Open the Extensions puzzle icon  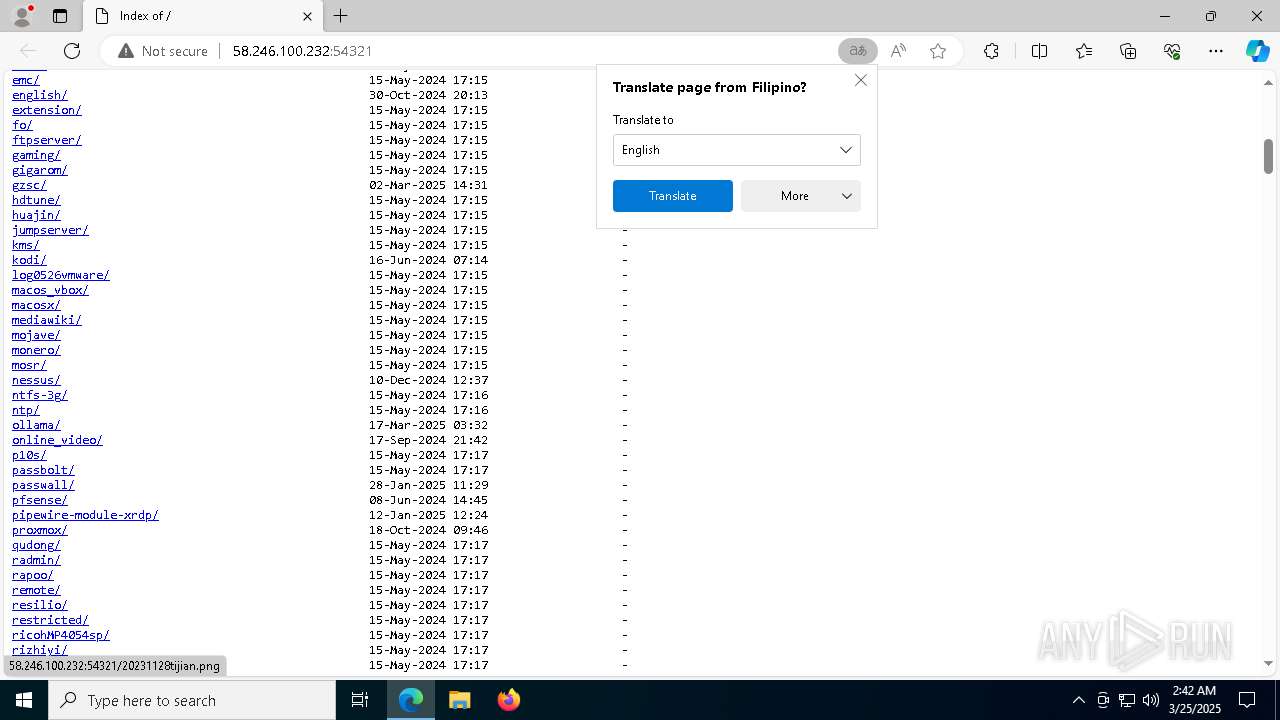tap(991, 51)
